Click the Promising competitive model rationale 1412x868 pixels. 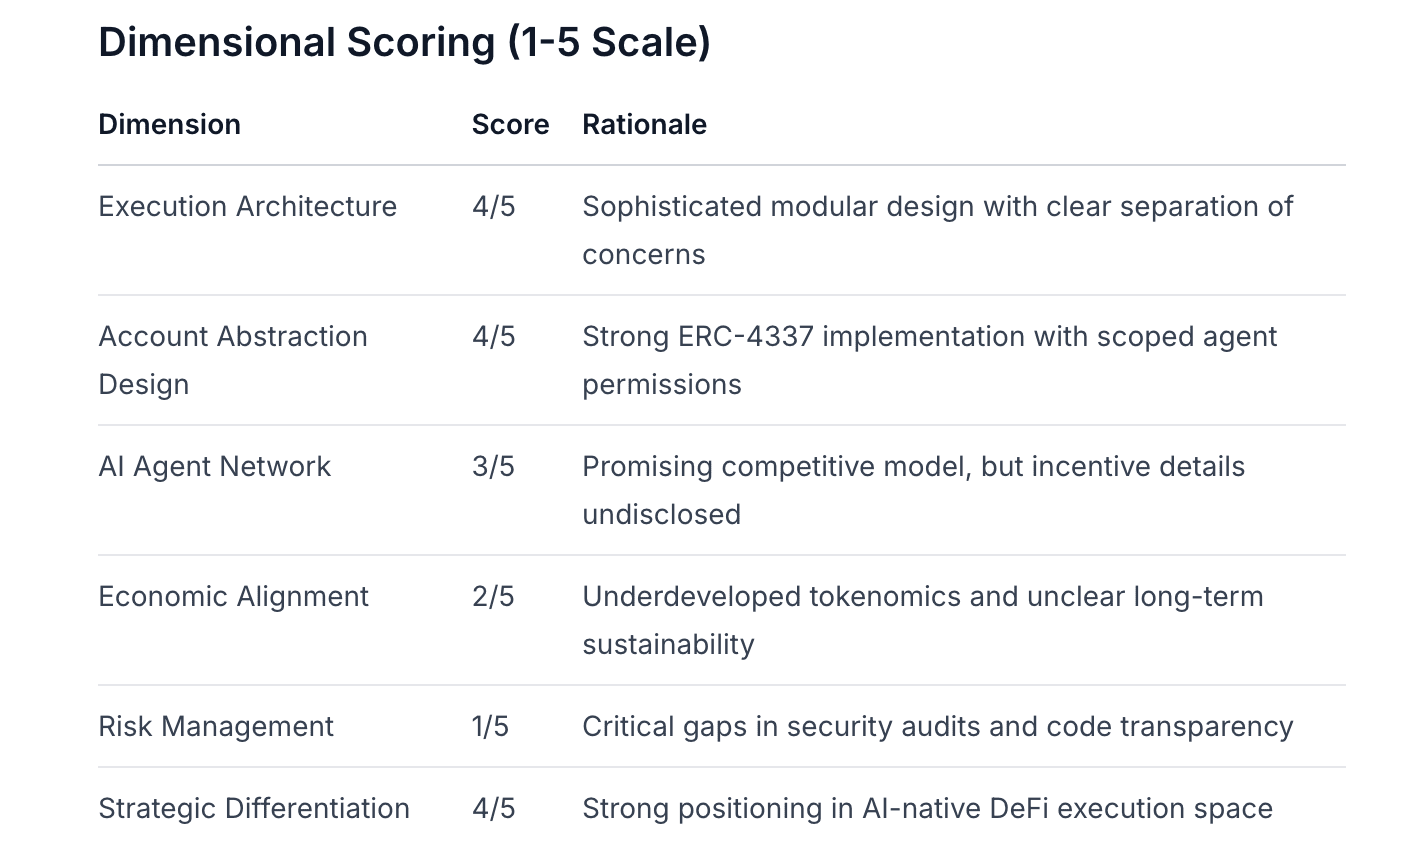[x=913, y=467]
